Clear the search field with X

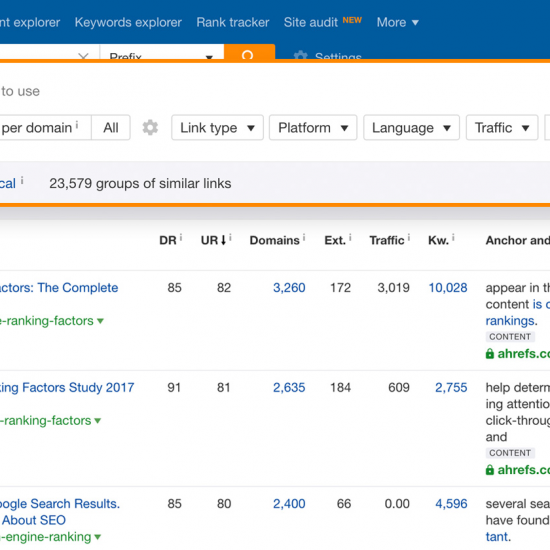[x=83, y=56]
